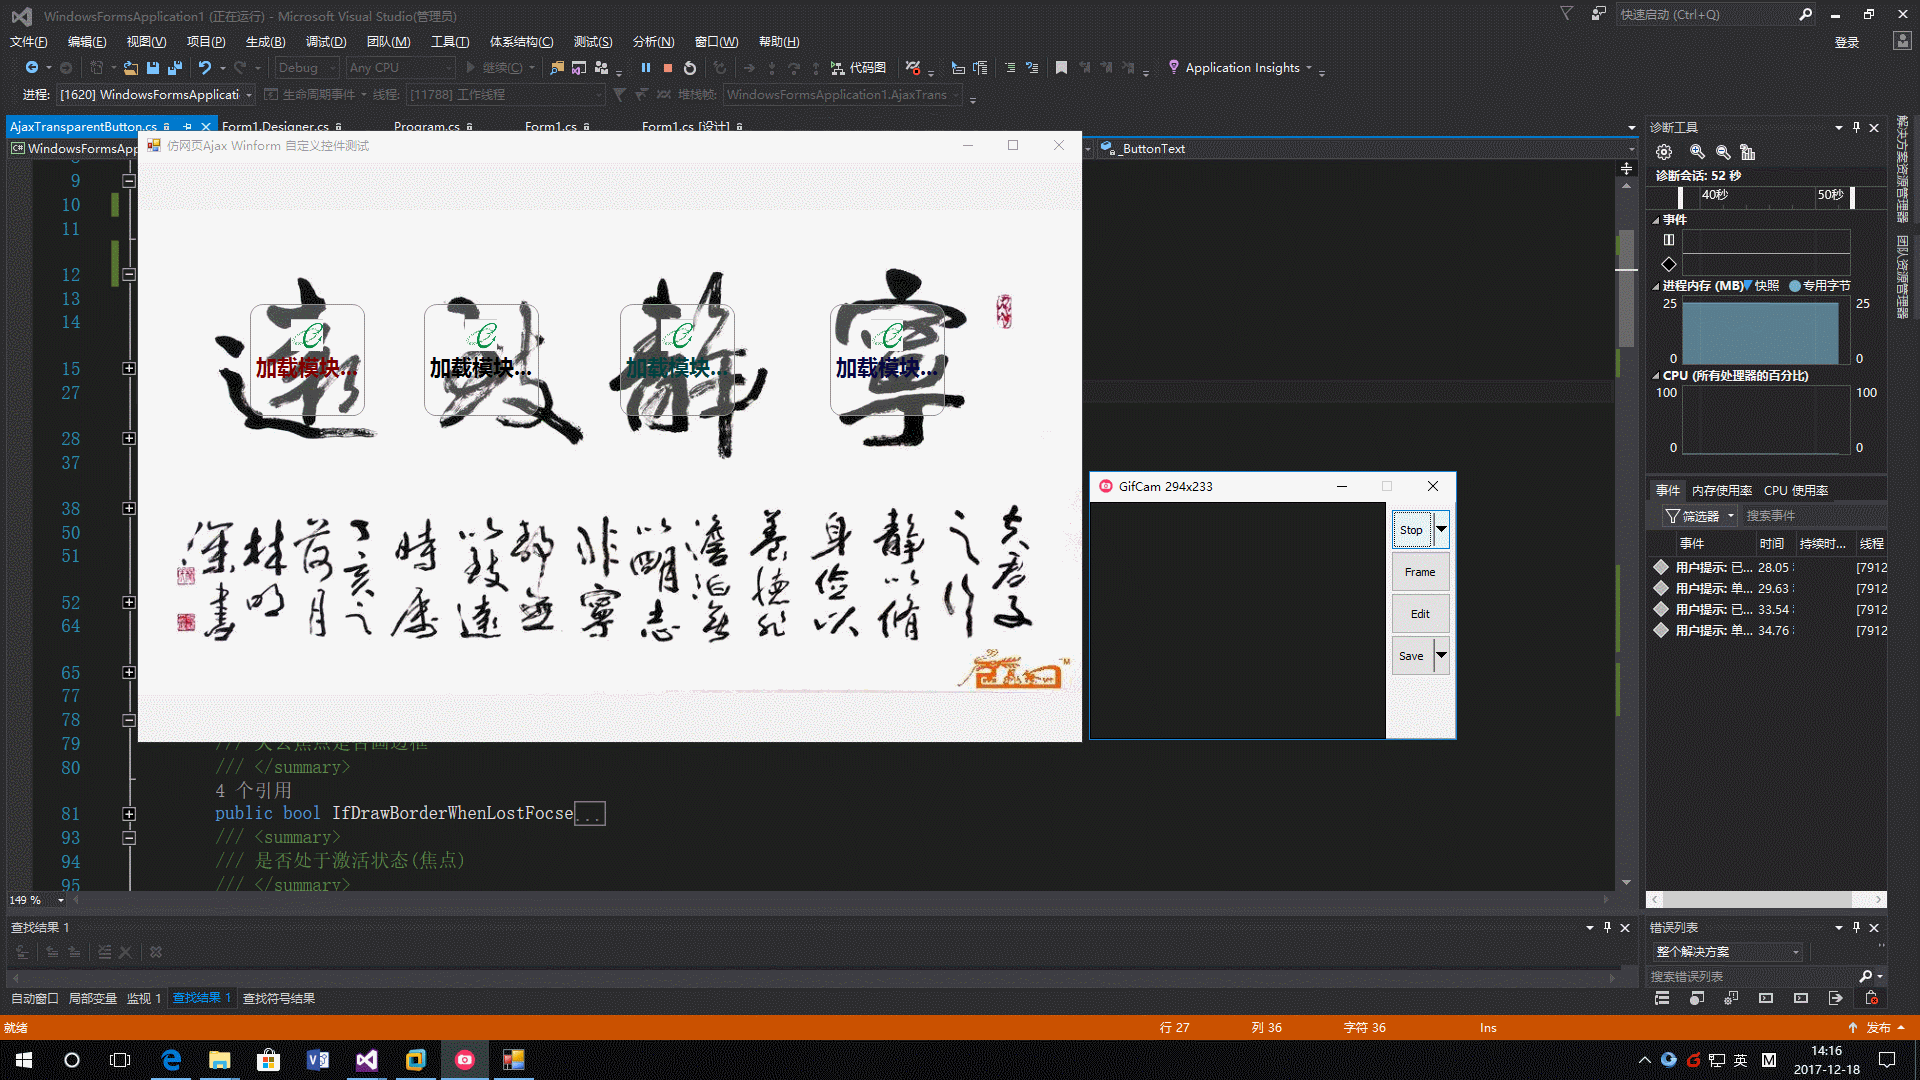Click the feedback notification funnel icon in title bar
Image resolution: width=1920 pixels, height=1080 pixels.
tap(1567, 13)
